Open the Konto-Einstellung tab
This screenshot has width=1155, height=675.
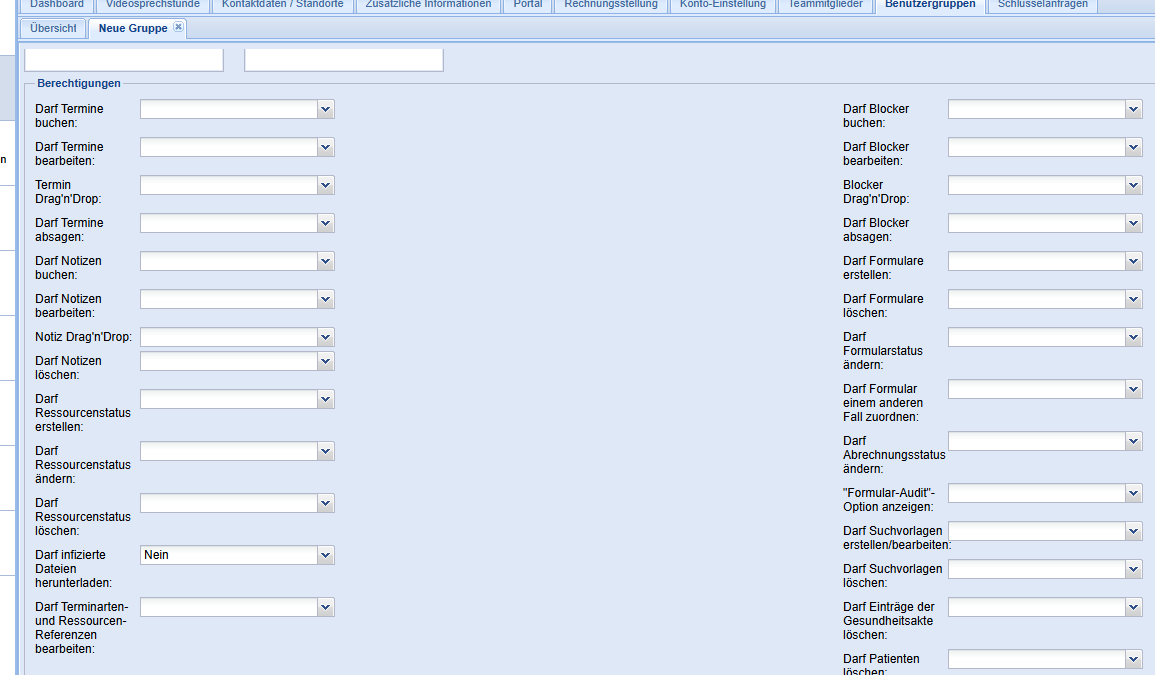[722, 5]
